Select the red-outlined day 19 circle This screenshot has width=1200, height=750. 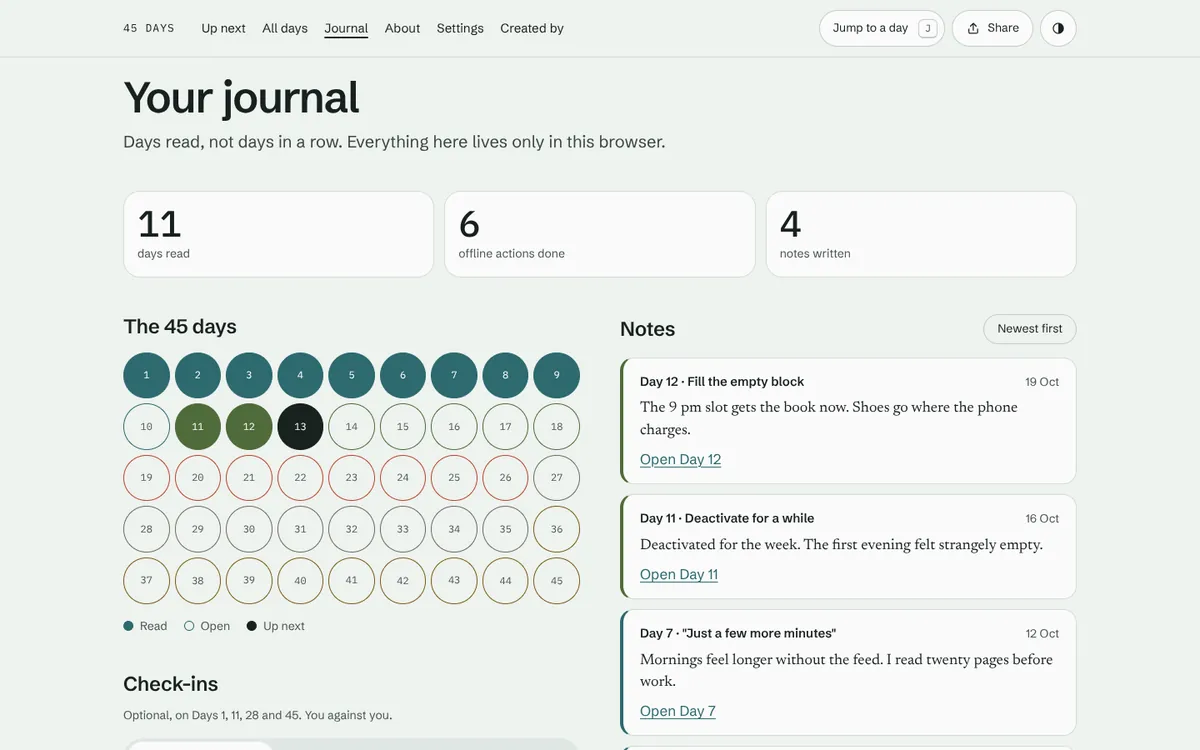point(147,478)
